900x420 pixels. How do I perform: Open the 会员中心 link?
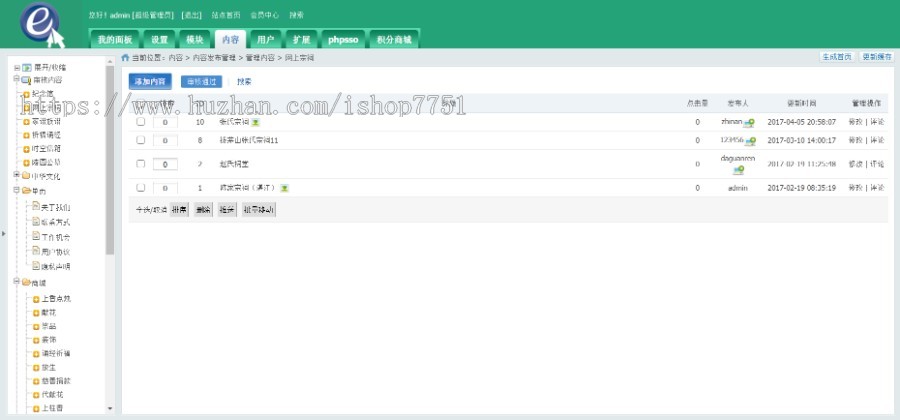[265, 15]
